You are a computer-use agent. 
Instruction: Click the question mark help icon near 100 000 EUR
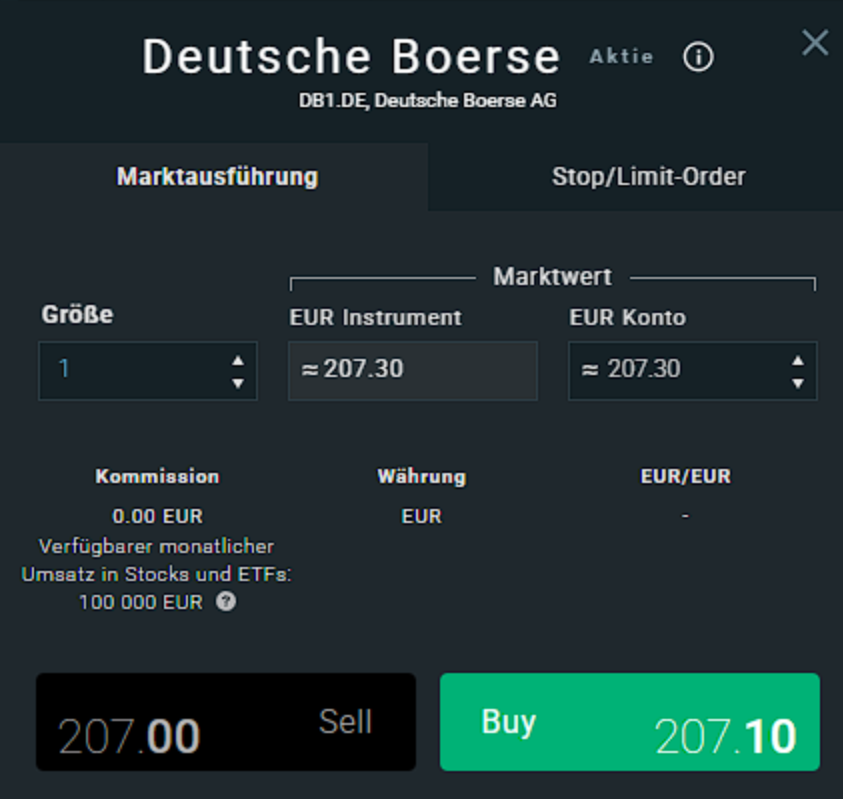[226, 602]
